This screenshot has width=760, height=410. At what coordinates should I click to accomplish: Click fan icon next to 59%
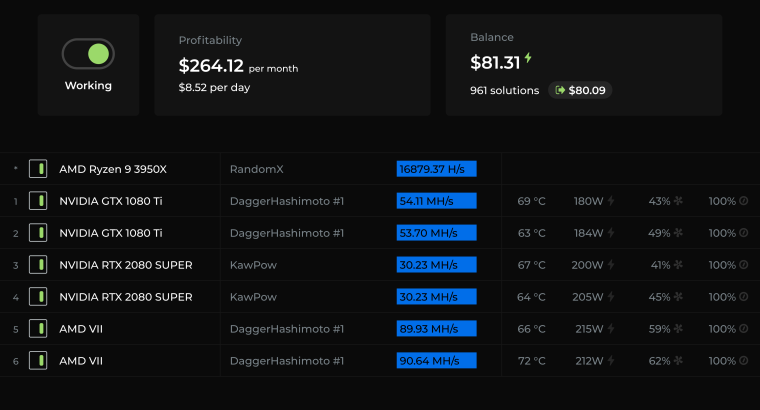(x=678, y=329)
